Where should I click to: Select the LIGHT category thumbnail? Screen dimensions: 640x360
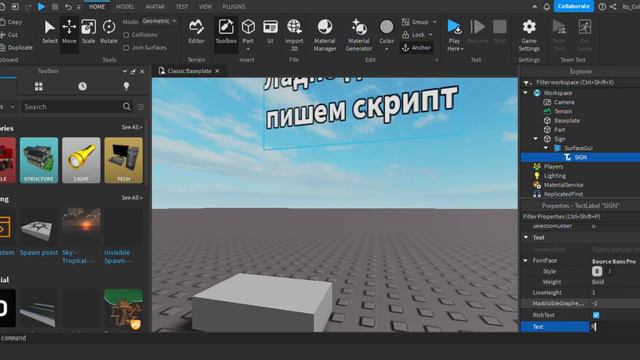tap(81, 160)
